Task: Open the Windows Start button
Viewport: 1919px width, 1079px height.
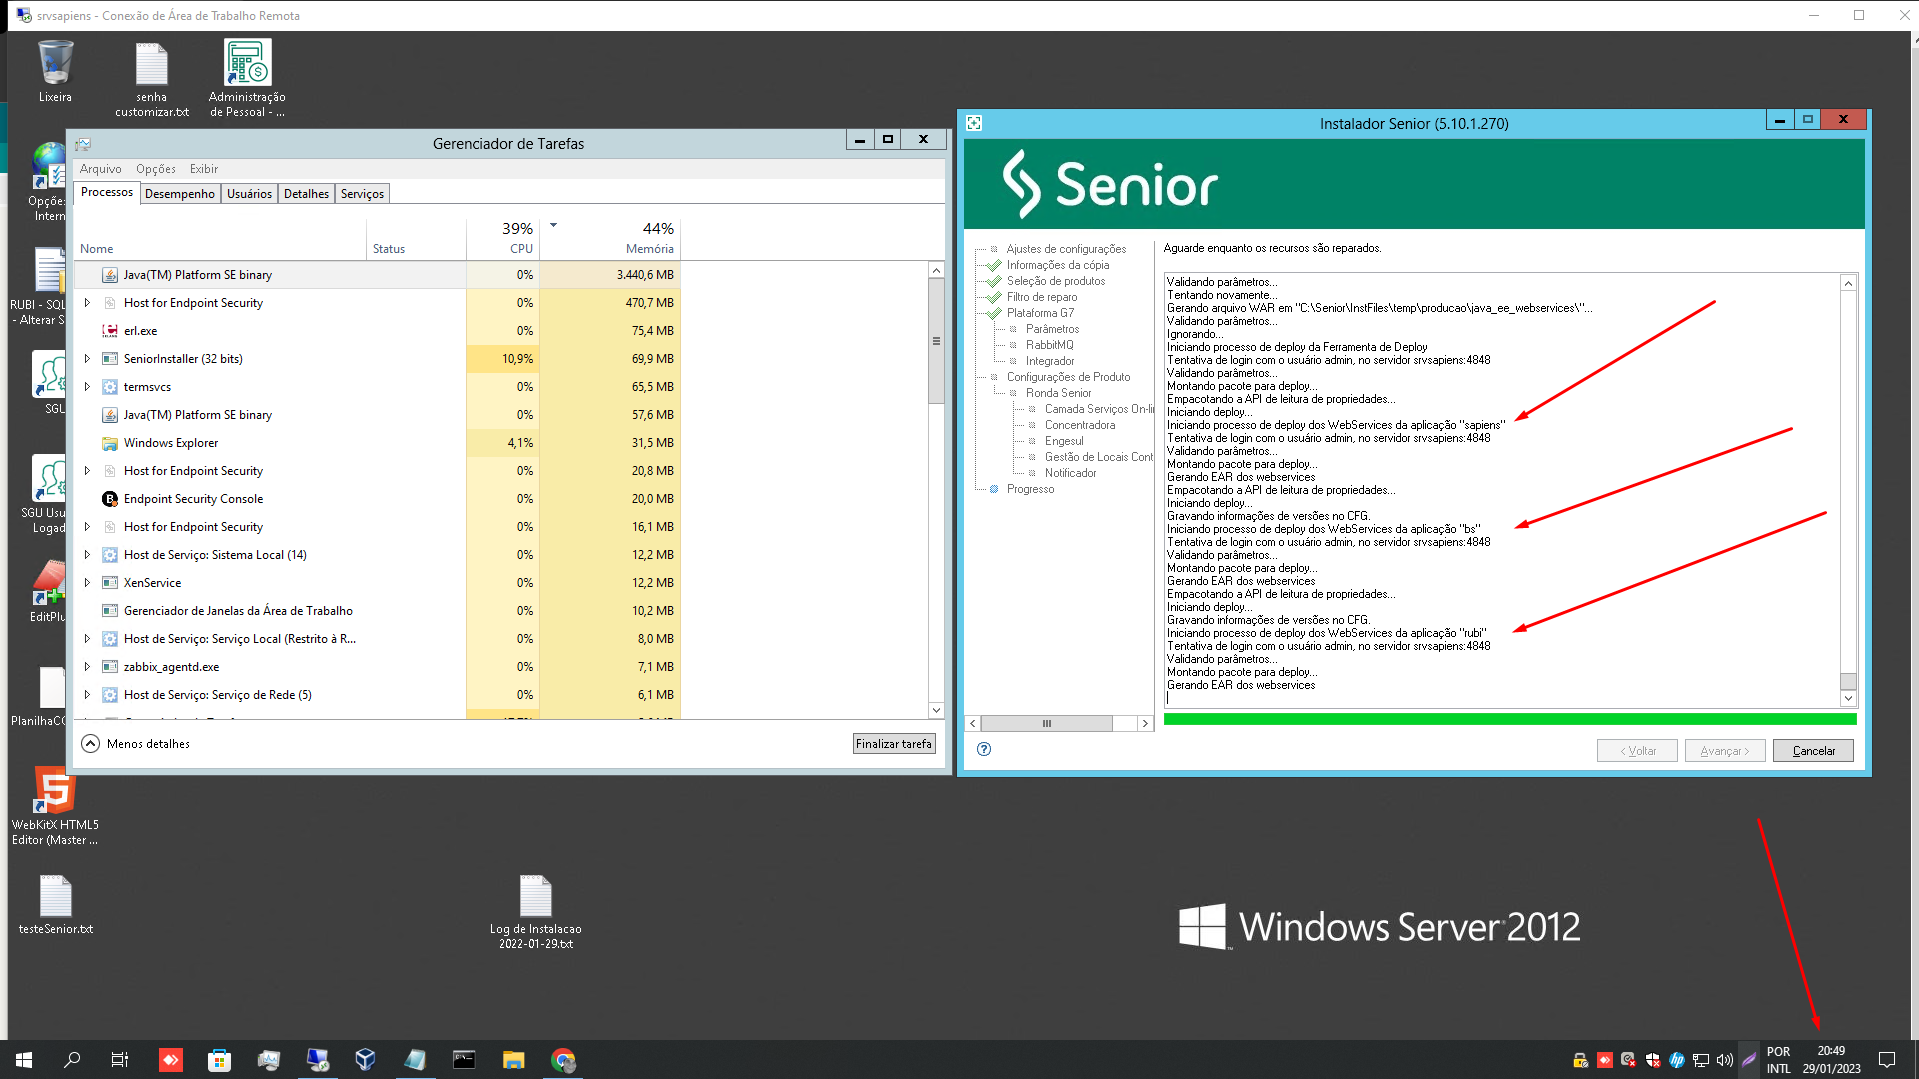Action: pyautogui.click(x=24, y=1060)
